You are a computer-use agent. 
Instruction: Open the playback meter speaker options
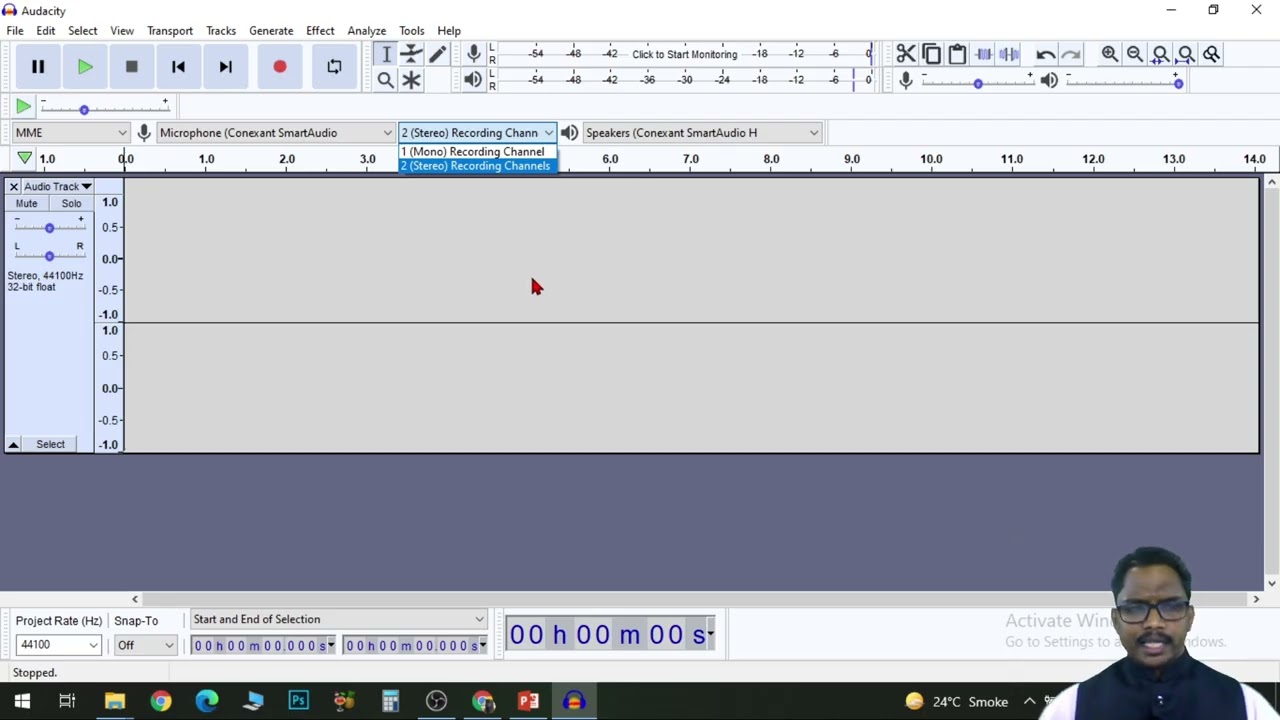pyautogui.click(x=474, y=80)
